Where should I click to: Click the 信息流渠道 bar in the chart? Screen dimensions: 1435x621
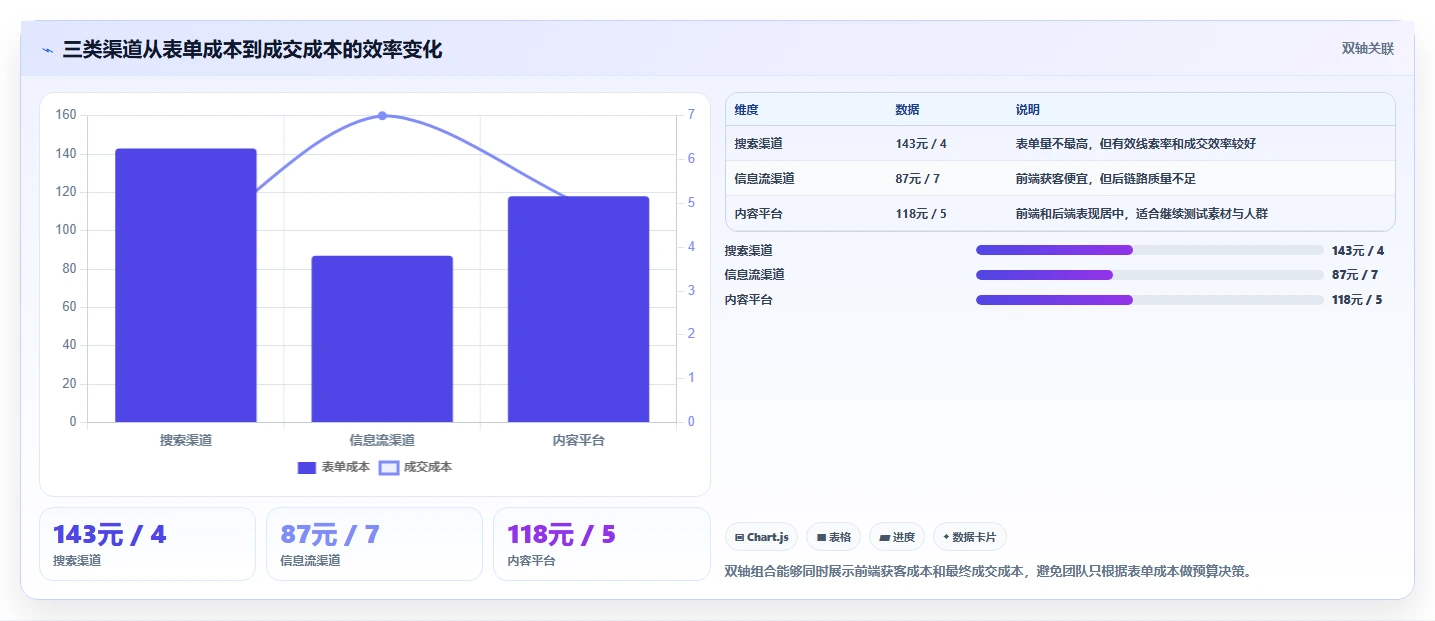[382, 339]
